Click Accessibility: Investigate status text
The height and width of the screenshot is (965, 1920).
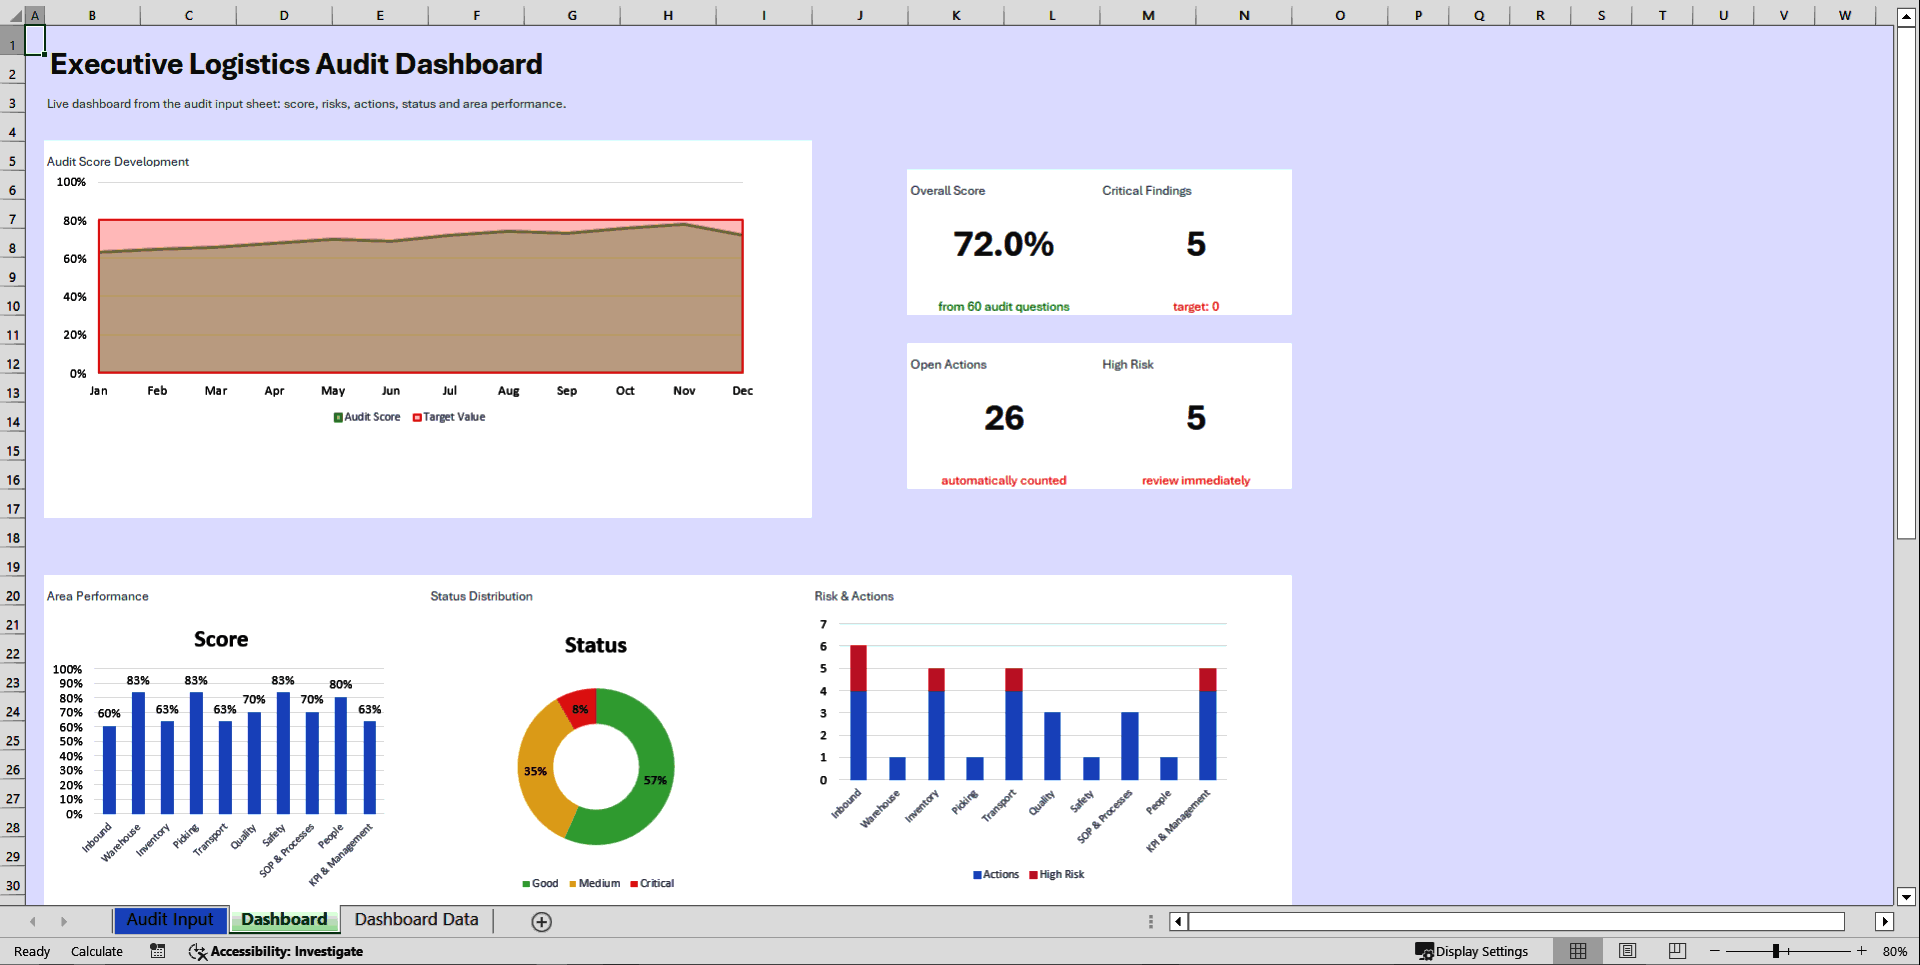pos(287,952)
